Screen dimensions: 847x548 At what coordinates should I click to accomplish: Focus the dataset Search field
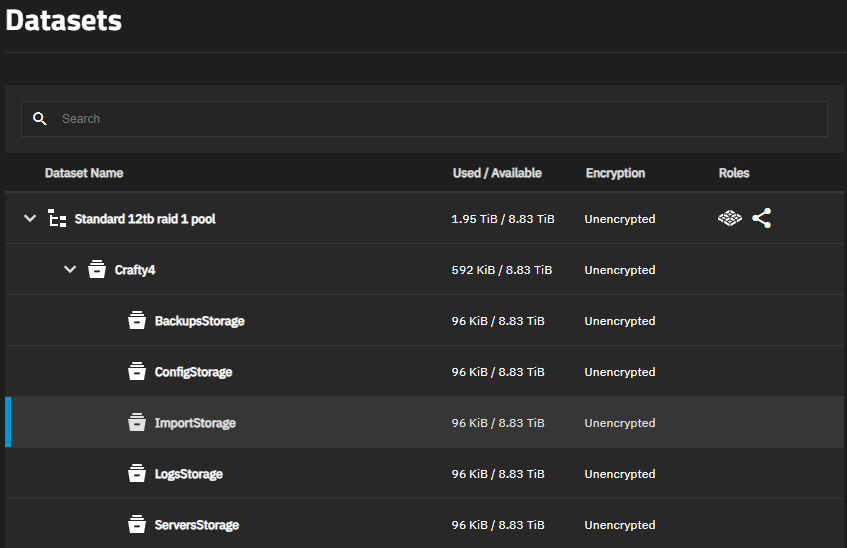(x=440, y=119)
